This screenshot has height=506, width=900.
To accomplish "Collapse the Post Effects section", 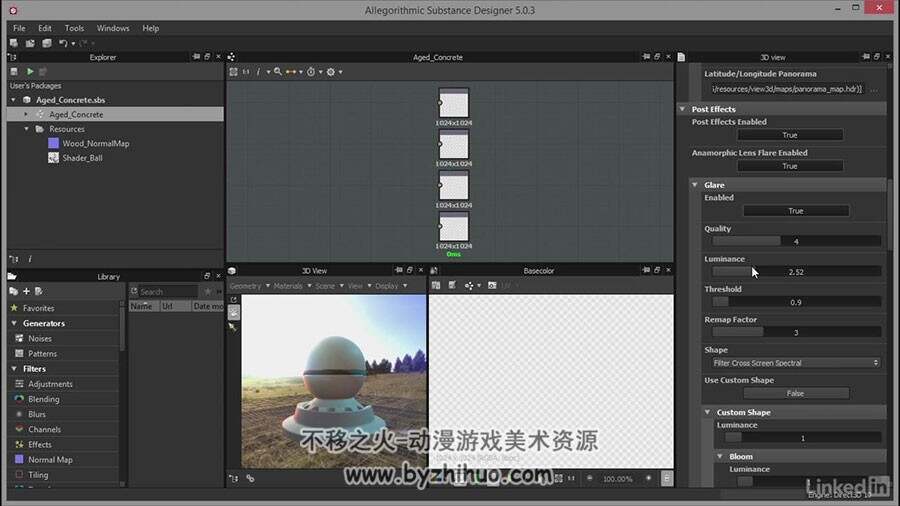I will (x=682, y=109).
